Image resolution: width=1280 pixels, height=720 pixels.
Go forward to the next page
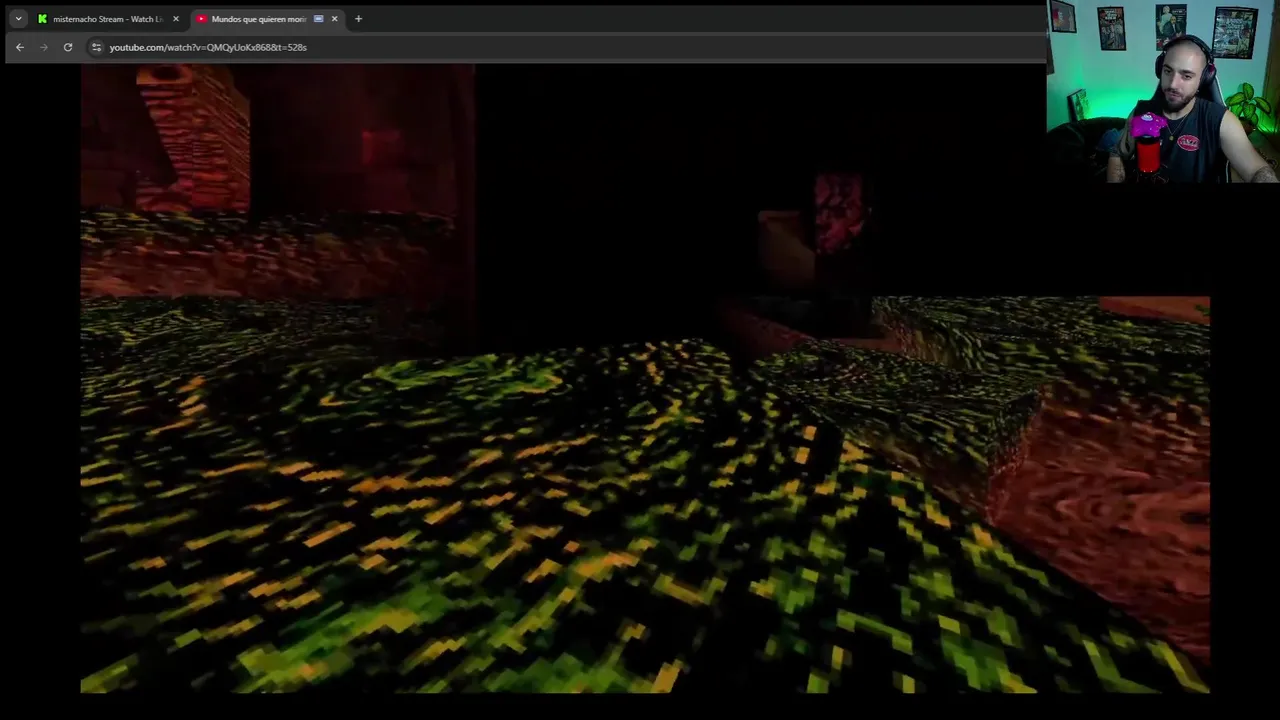tap(44, 47)
